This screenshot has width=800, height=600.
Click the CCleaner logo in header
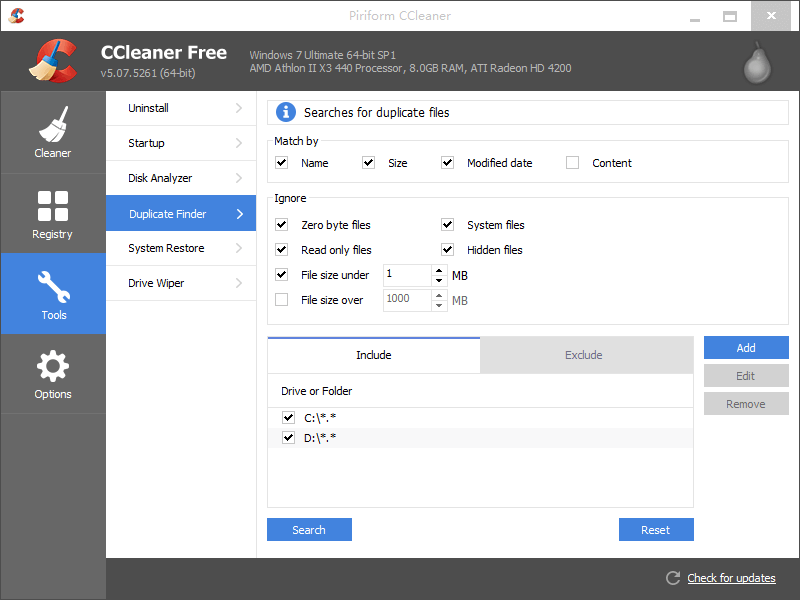point(53,61)
